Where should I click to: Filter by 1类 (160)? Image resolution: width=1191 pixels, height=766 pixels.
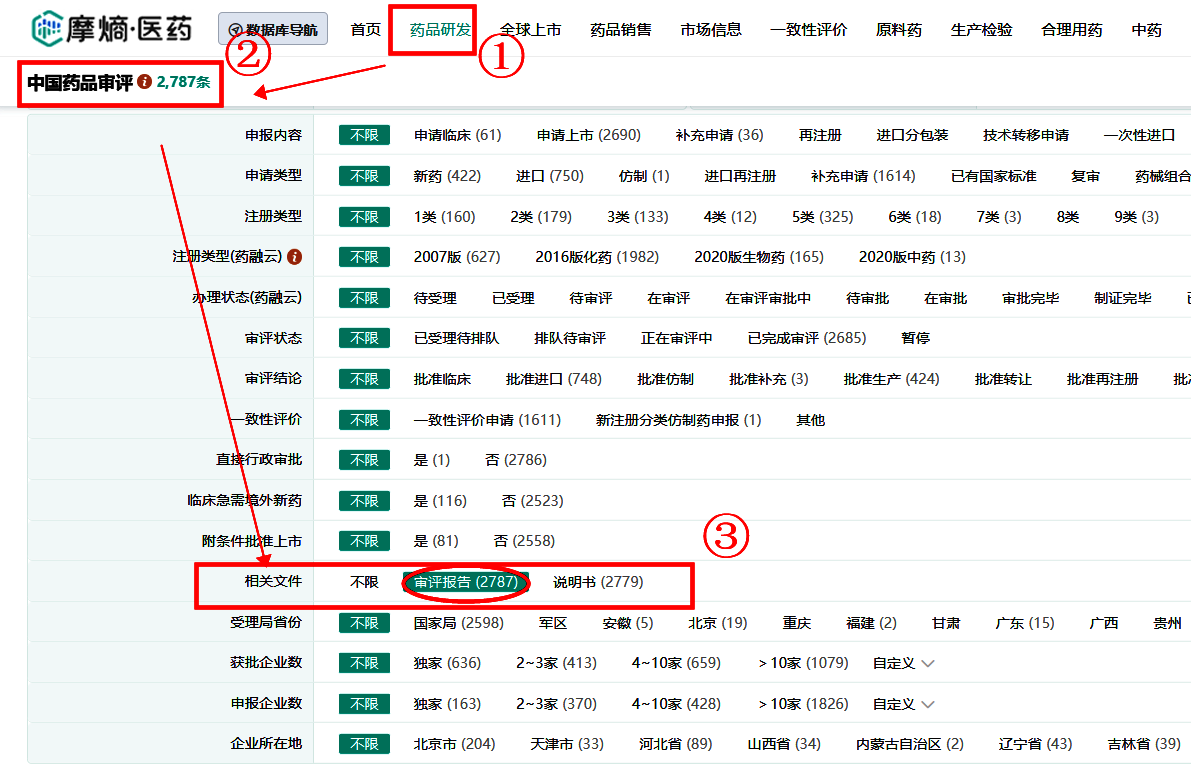tap(444, 217)
